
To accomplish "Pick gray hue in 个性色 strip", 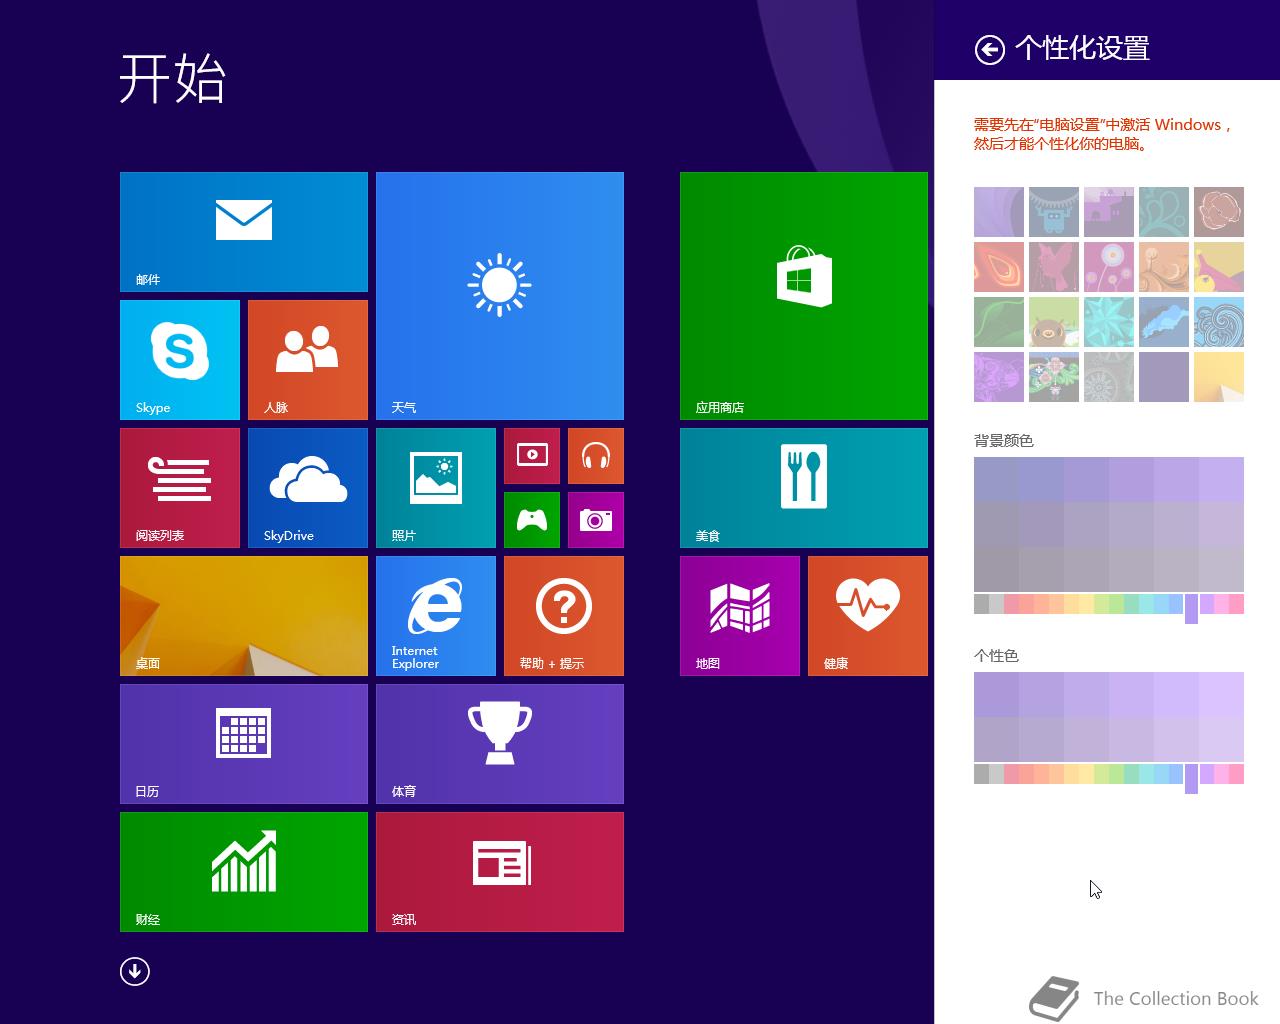I will (x=981, y=774).
